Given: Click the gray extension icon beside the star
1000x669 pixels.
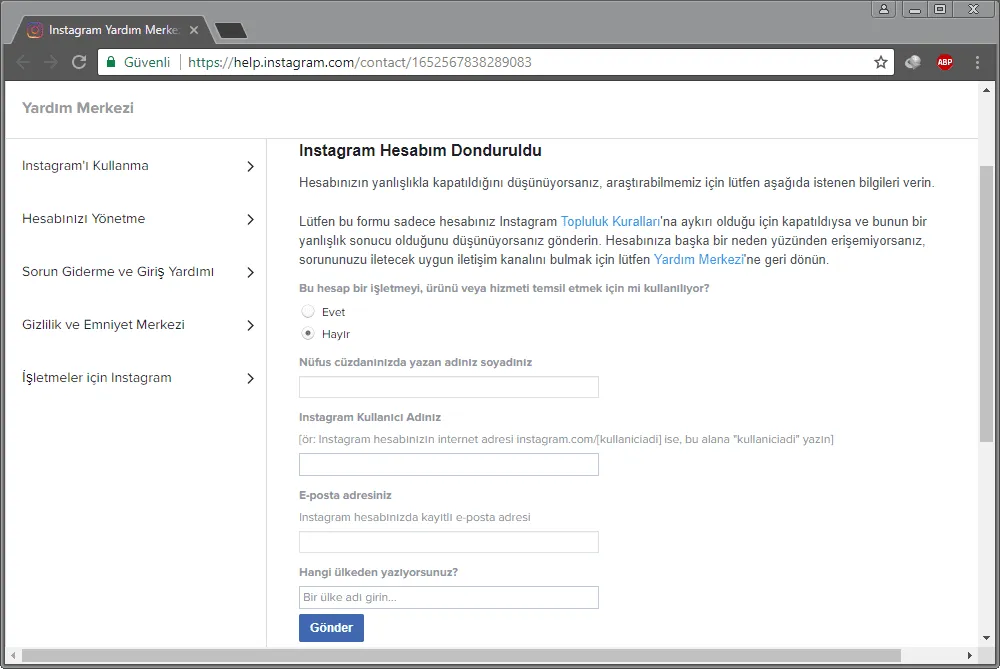Looking at the screenshot, I should click(x=912, y=62).
